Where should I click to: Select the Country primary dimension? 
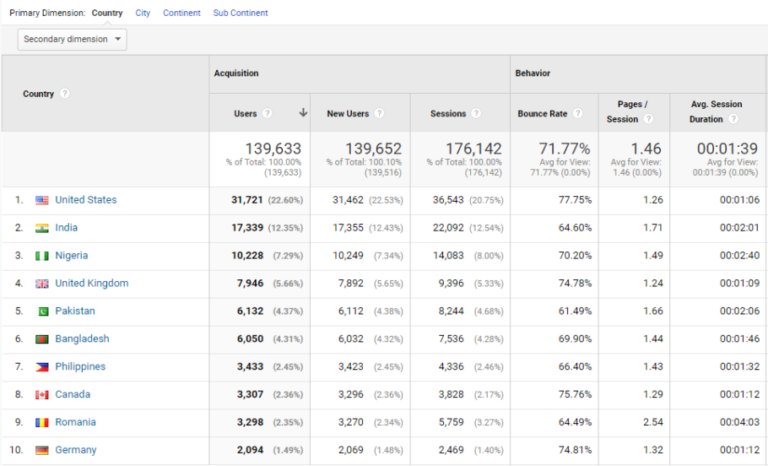[x=107, y=13]
